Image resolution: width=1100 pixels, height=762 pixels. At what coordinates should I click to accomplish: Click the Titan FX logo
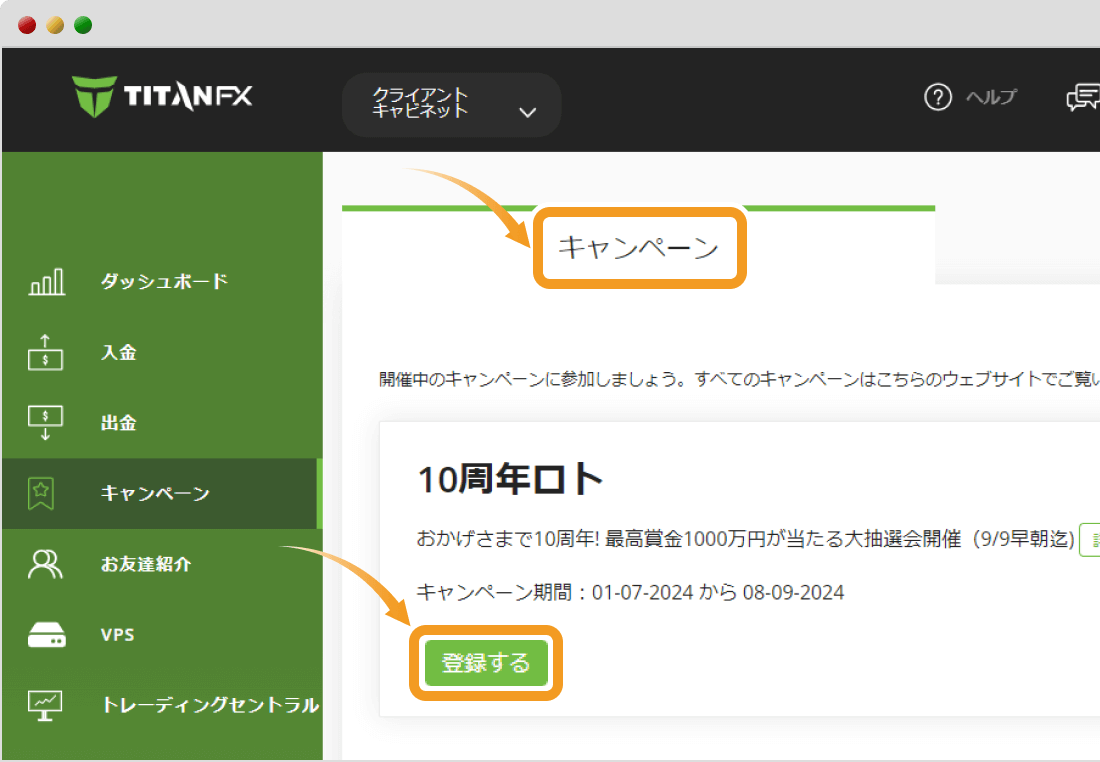[162, 96]
